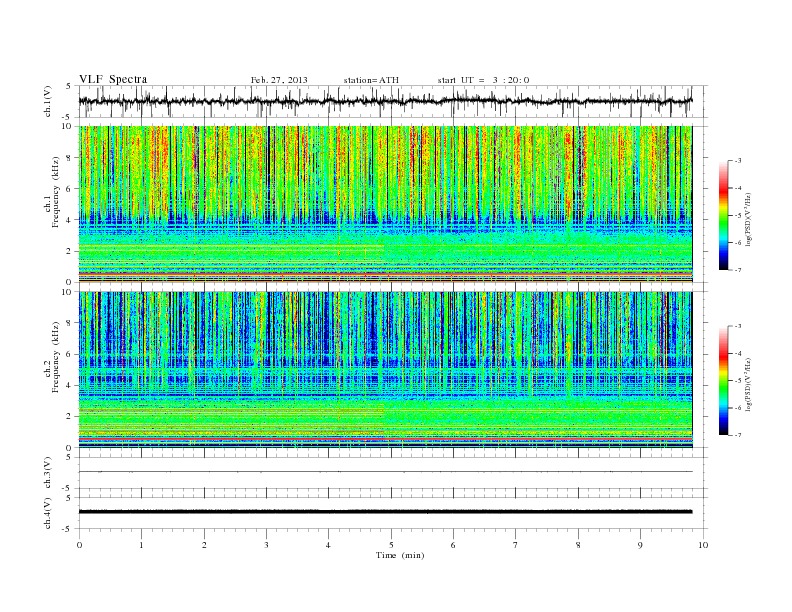Click the "-7" label on ch.2 color bar
Viewport: 792px width, 612px height.
[x=738, y=435]
